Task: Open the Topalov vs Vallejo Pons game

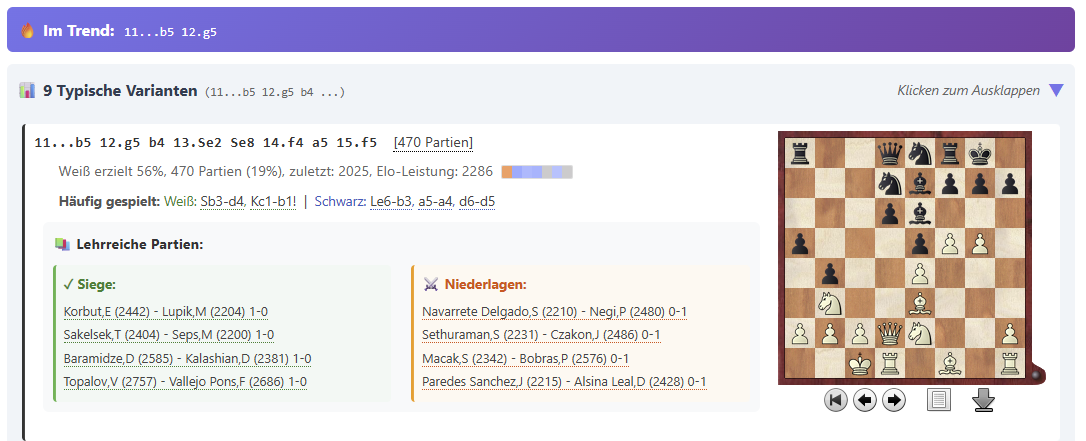Action: point(185,381)
